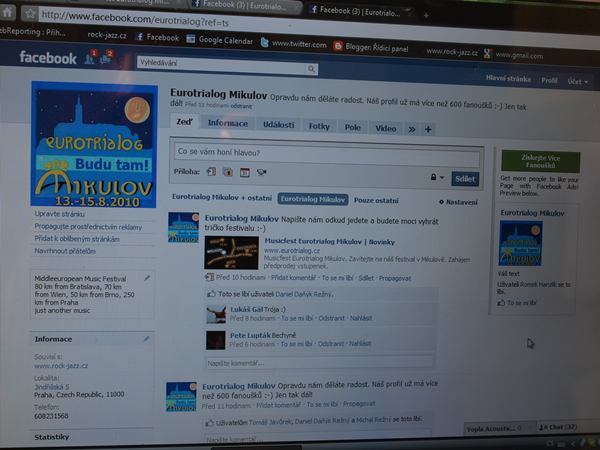Click the Co se vám honí hlavou? box
This screenshot has height=450, width=600.
(327, 154)
